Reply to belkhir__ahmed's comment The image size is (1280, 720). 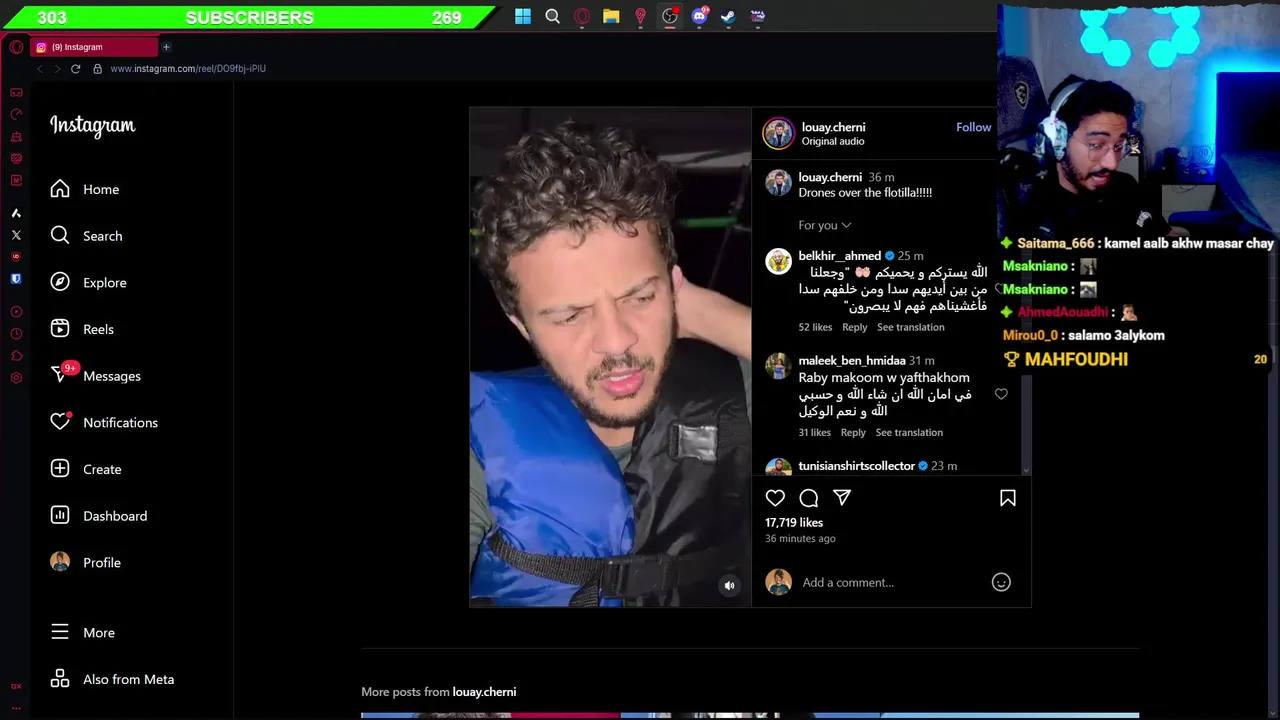[x=854, y=327]
